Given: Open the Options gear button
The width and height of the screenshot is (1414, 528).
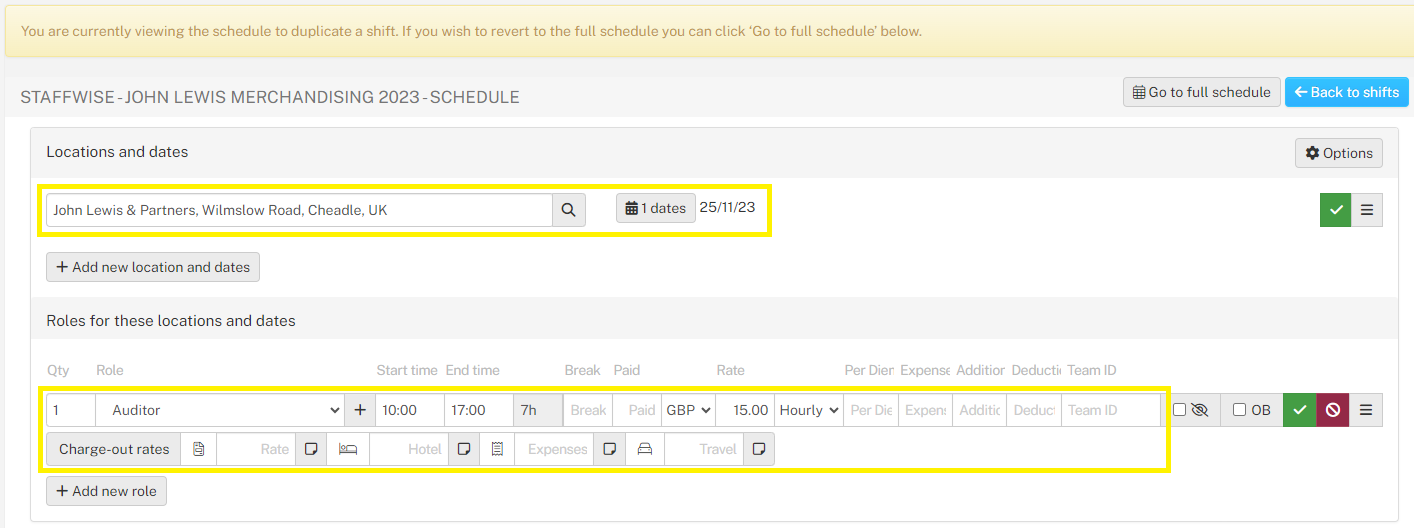Looking at the screenshot, I should [1339, 153].
